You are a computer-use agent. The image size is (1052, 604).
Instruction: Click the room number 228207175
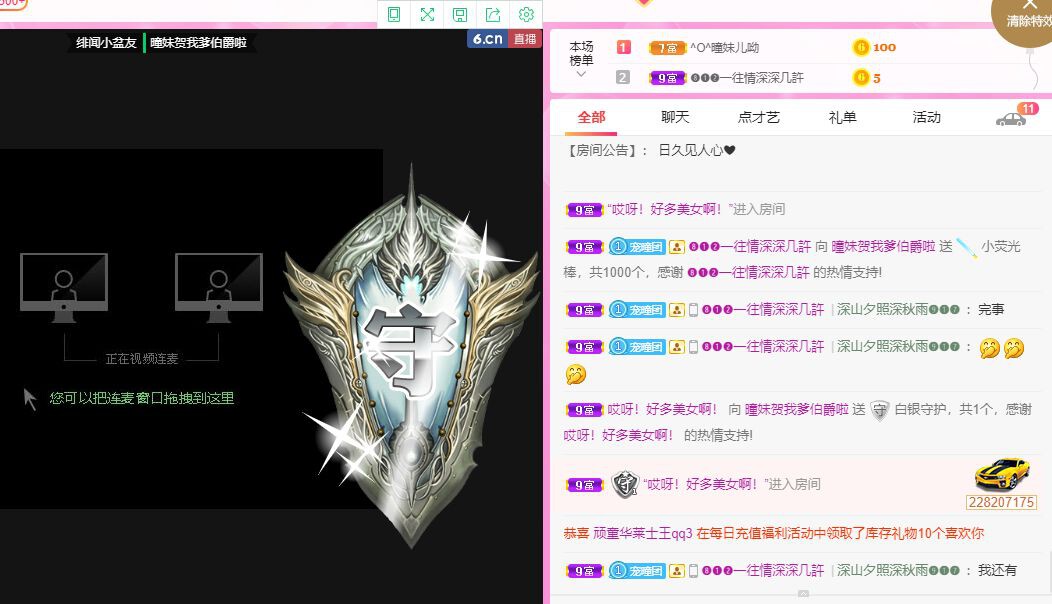[1001, 502]
